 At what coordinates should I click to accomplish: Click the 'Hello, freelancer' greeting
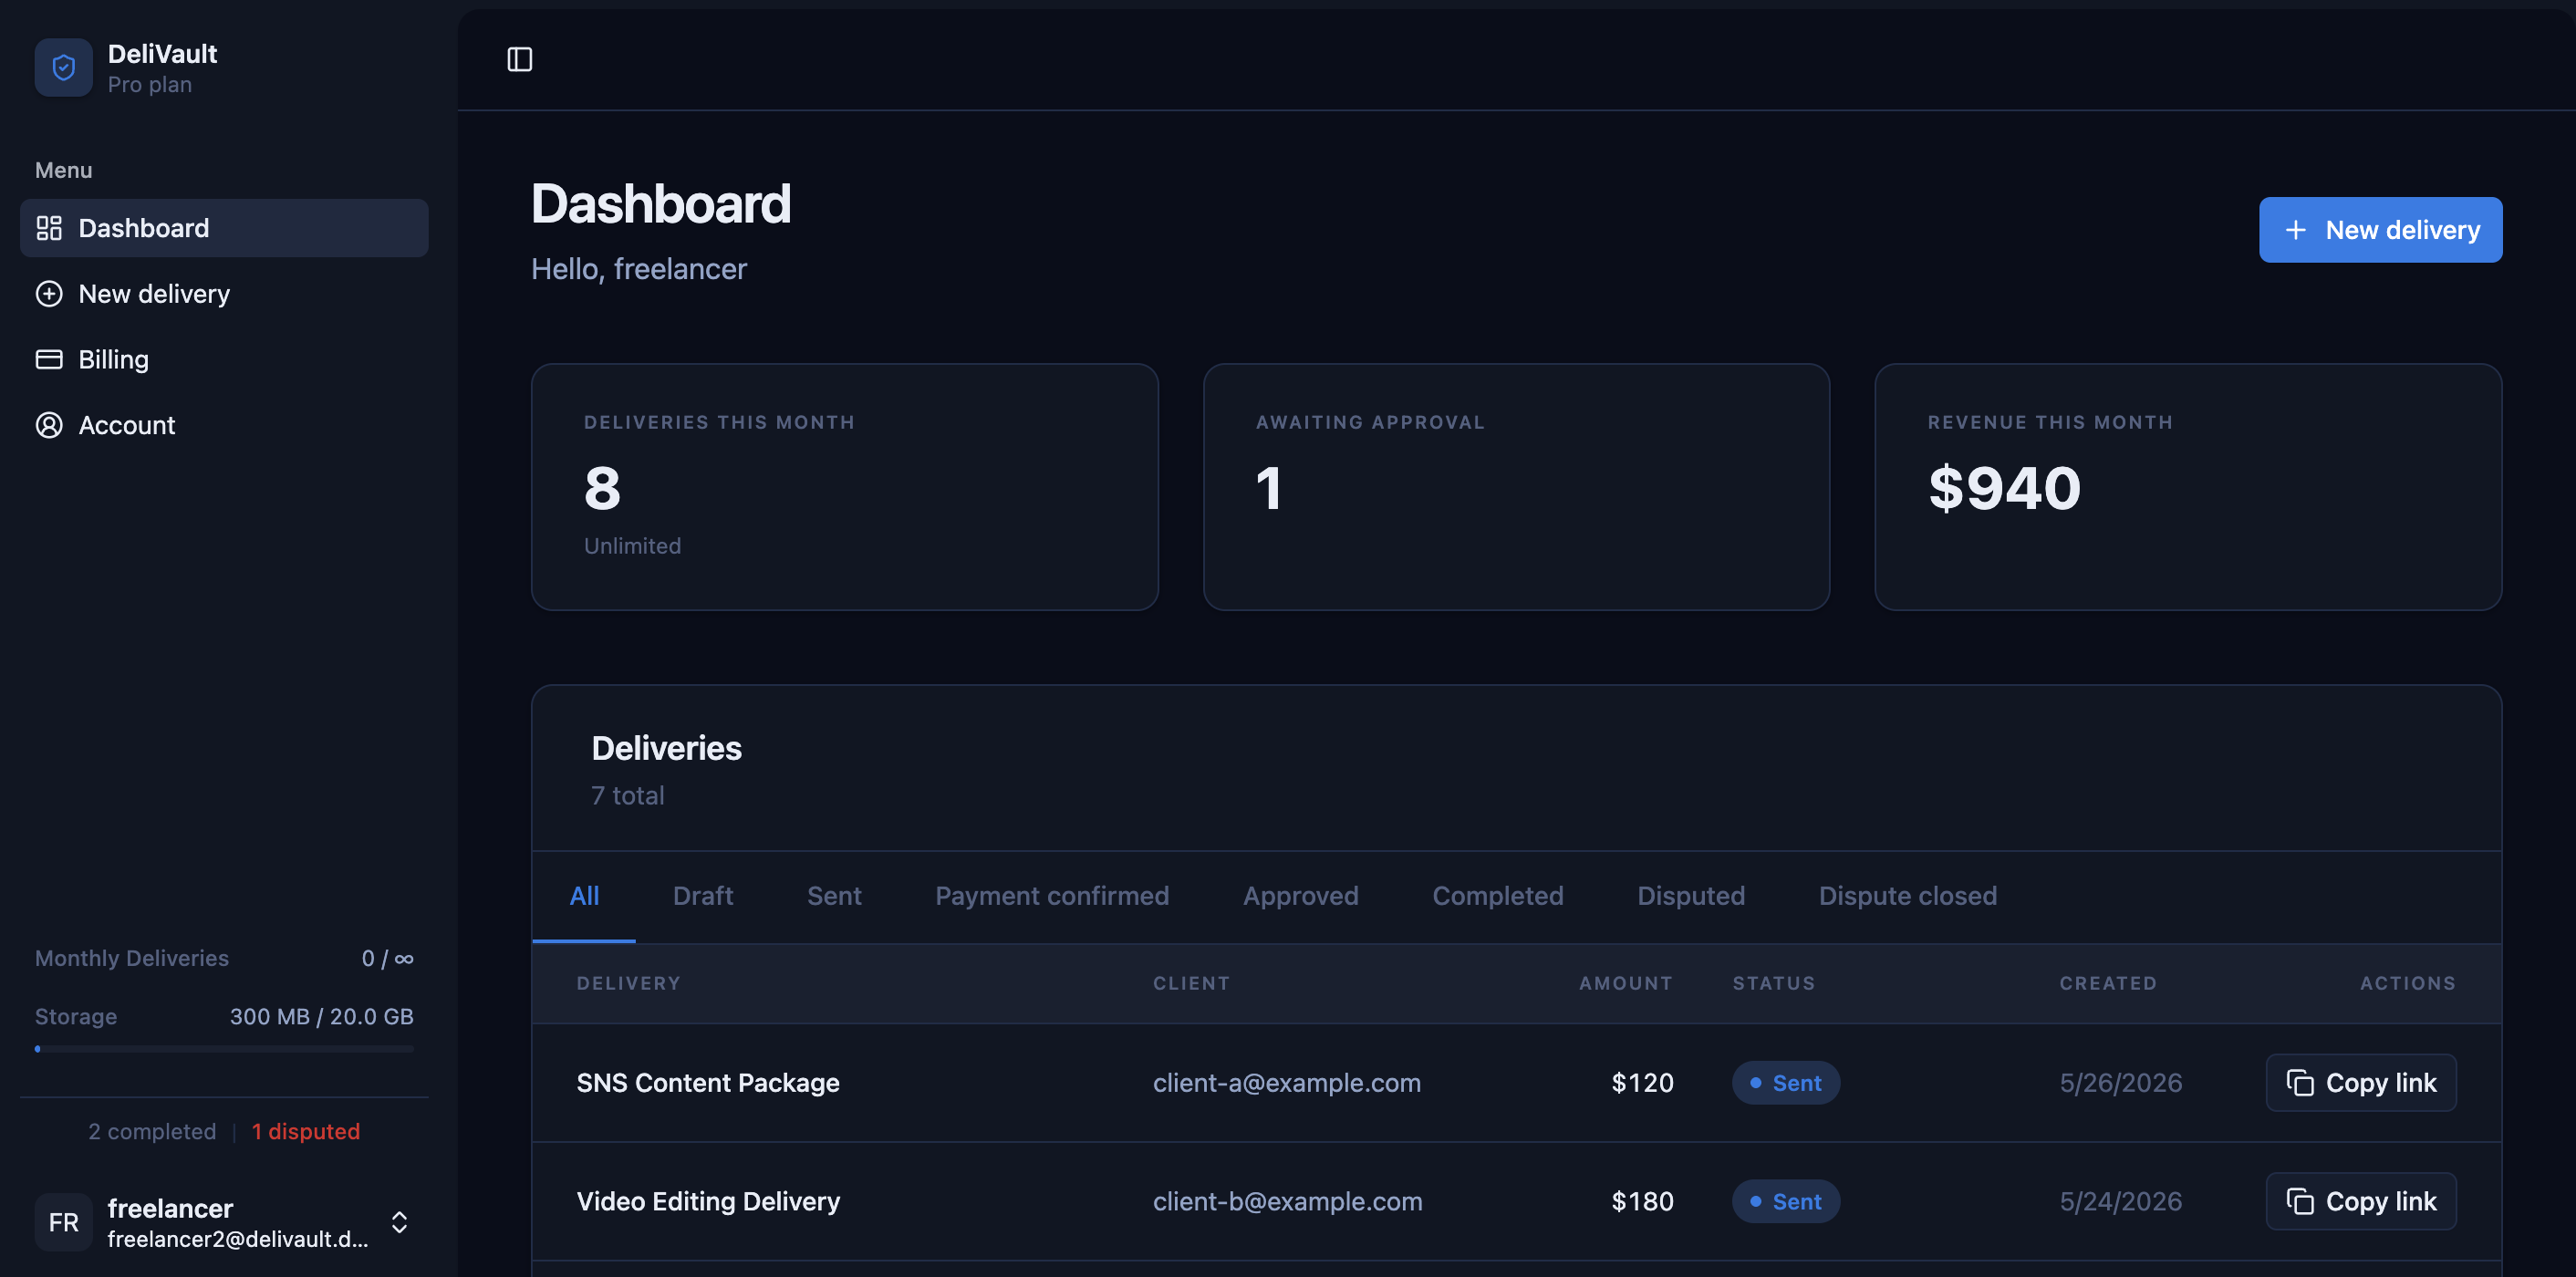click(x=639, y=269)
